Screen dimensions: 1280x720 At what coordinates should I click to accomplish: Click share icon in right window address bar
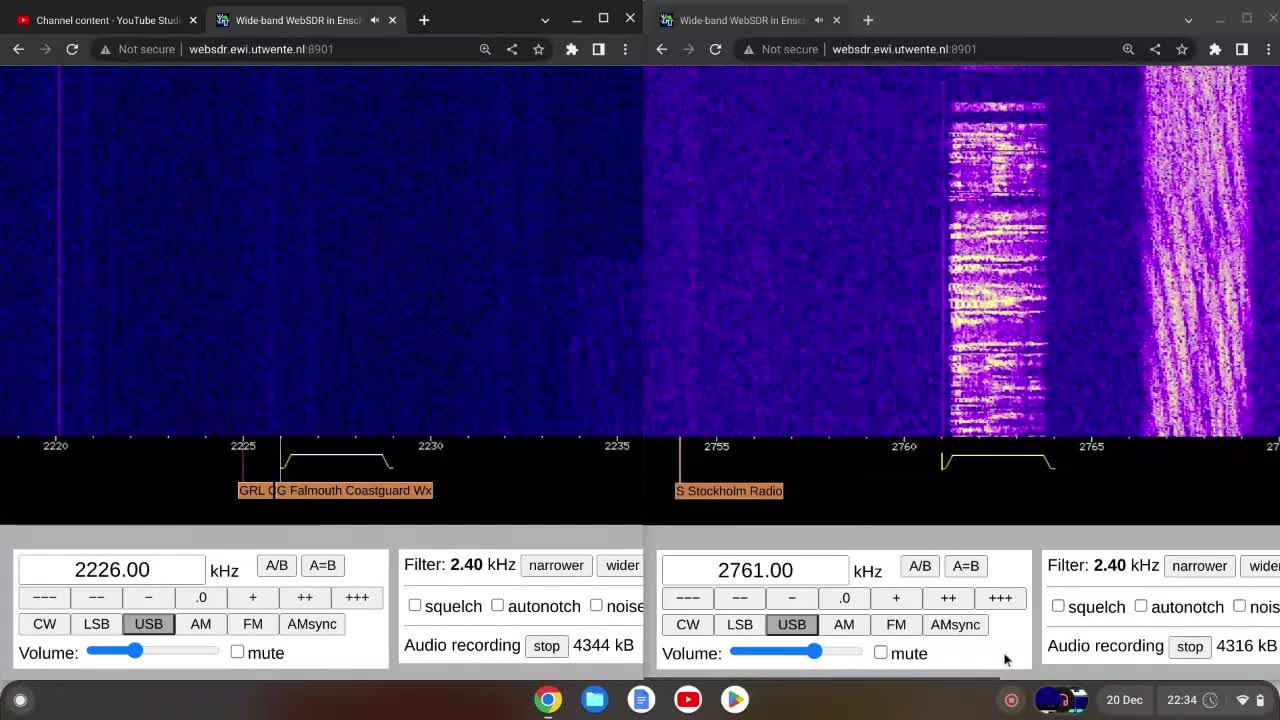pos(1155,49)
